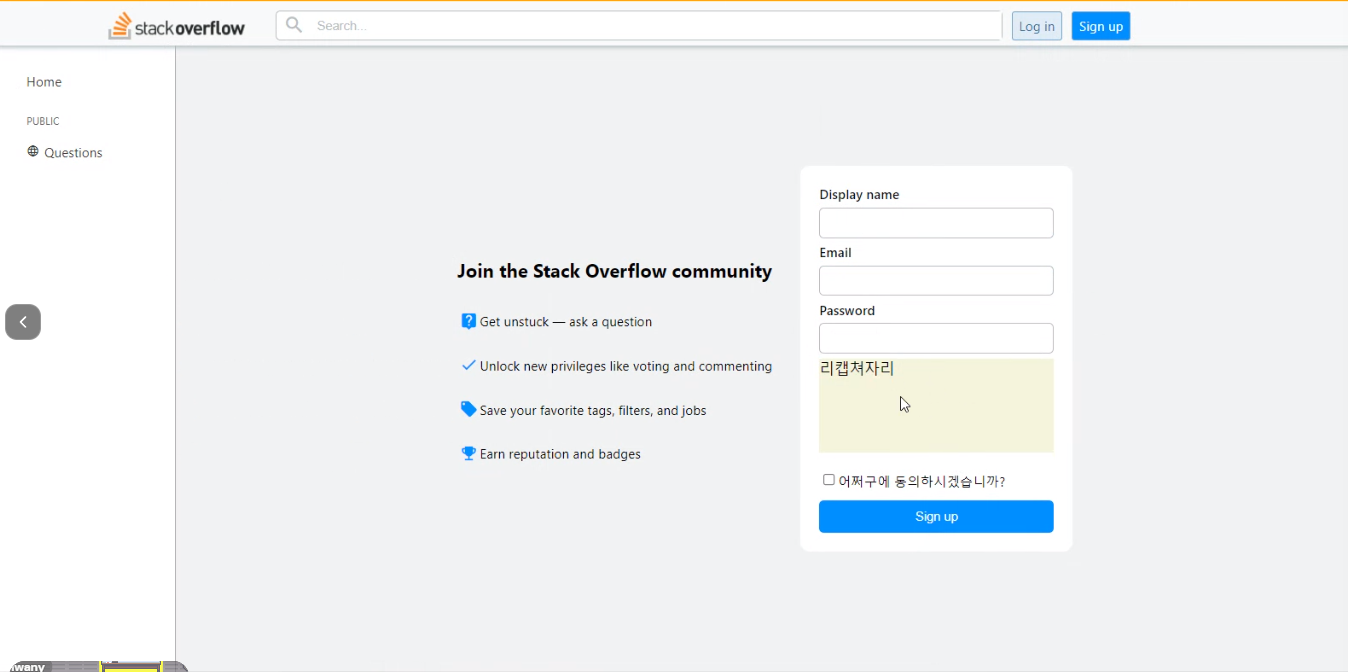Click the Log in button in header

[1037, 26]
